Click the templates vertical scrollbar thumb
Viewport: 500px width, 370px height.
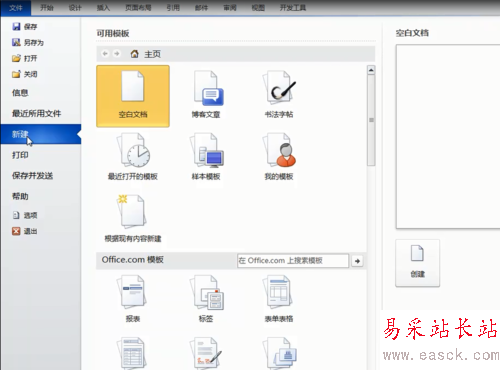pyautogui.click(x=371, y=120)
